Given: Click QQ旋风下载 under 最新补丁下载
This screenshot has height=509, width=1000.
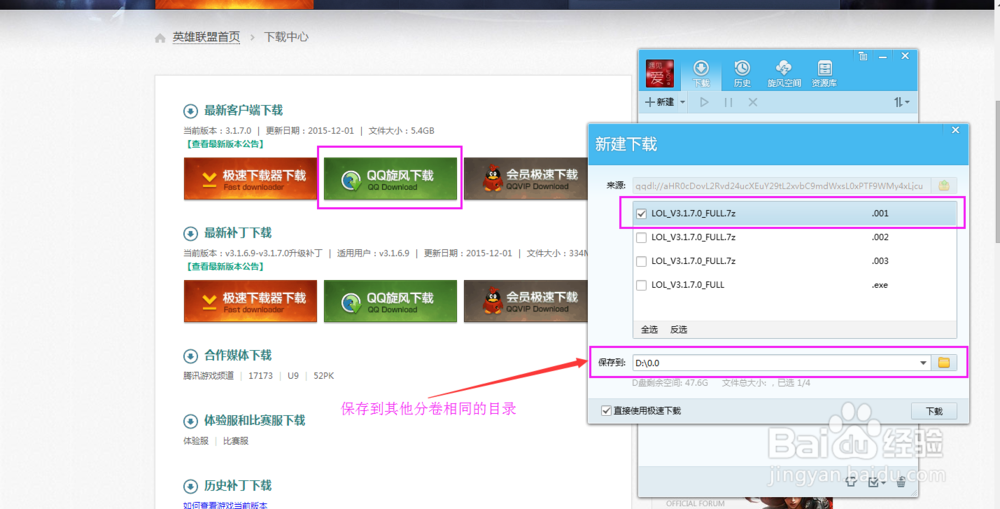Looking at the screenshot, I should pyautogui.click(x=390, y=301).
